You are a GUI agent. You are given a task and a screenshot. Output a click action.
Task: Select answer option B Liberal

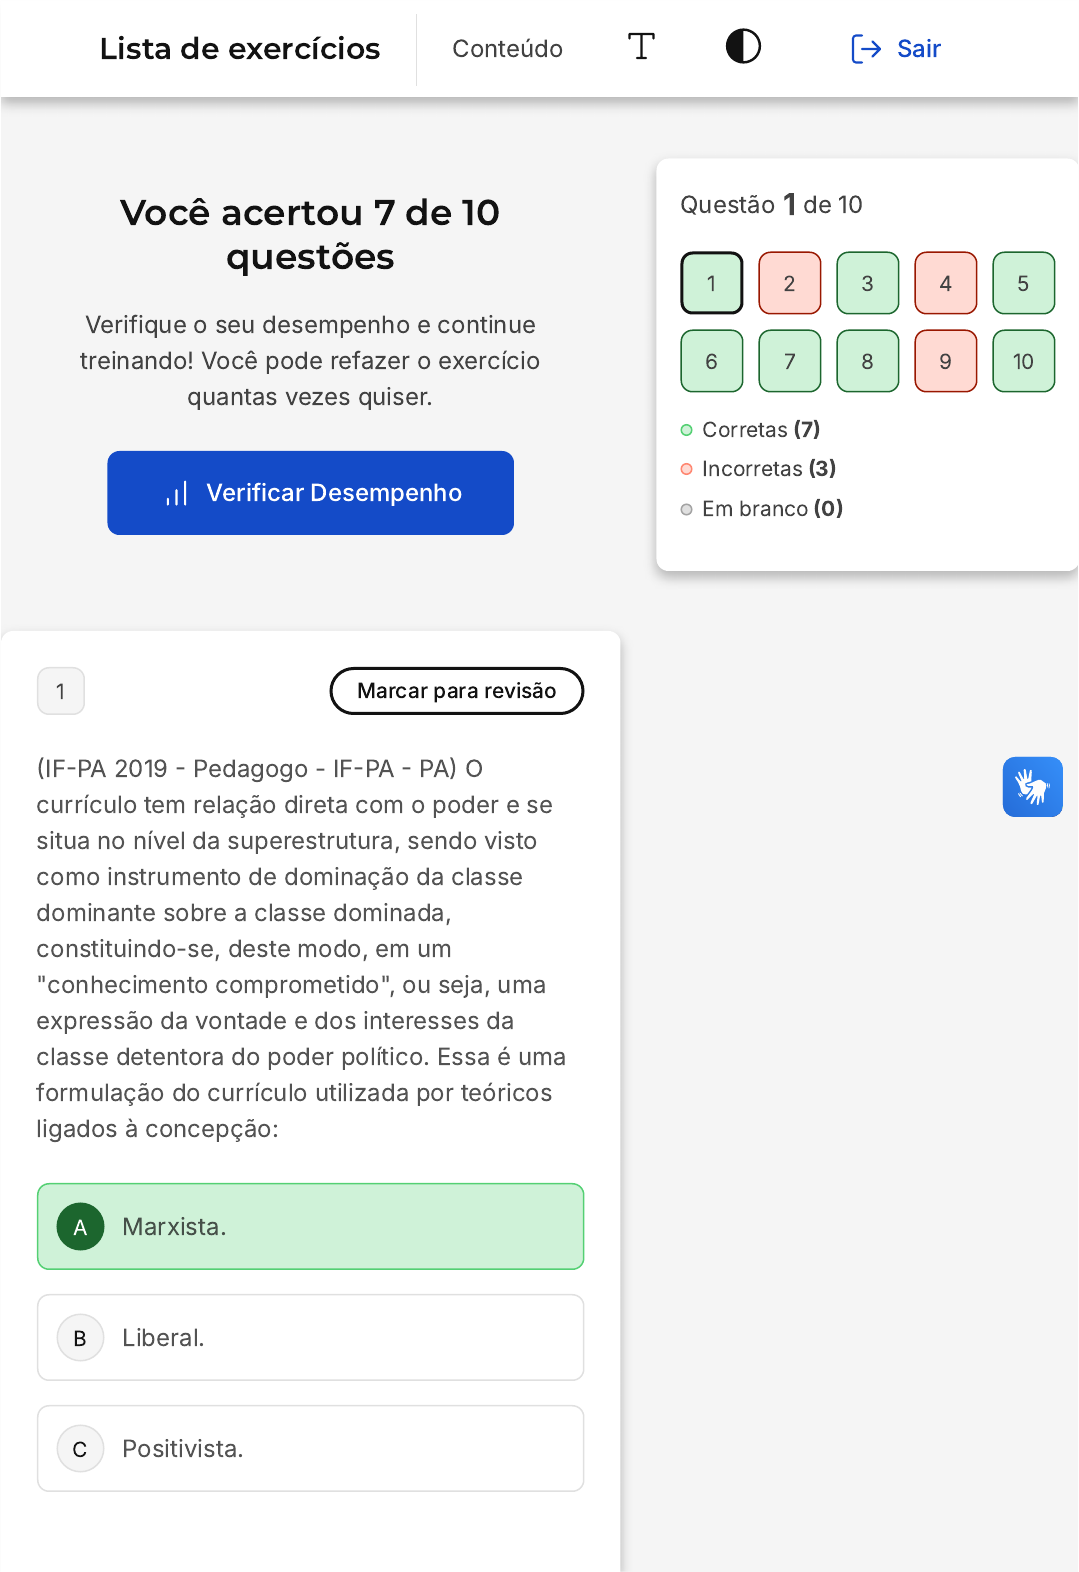pos(310,1338)
